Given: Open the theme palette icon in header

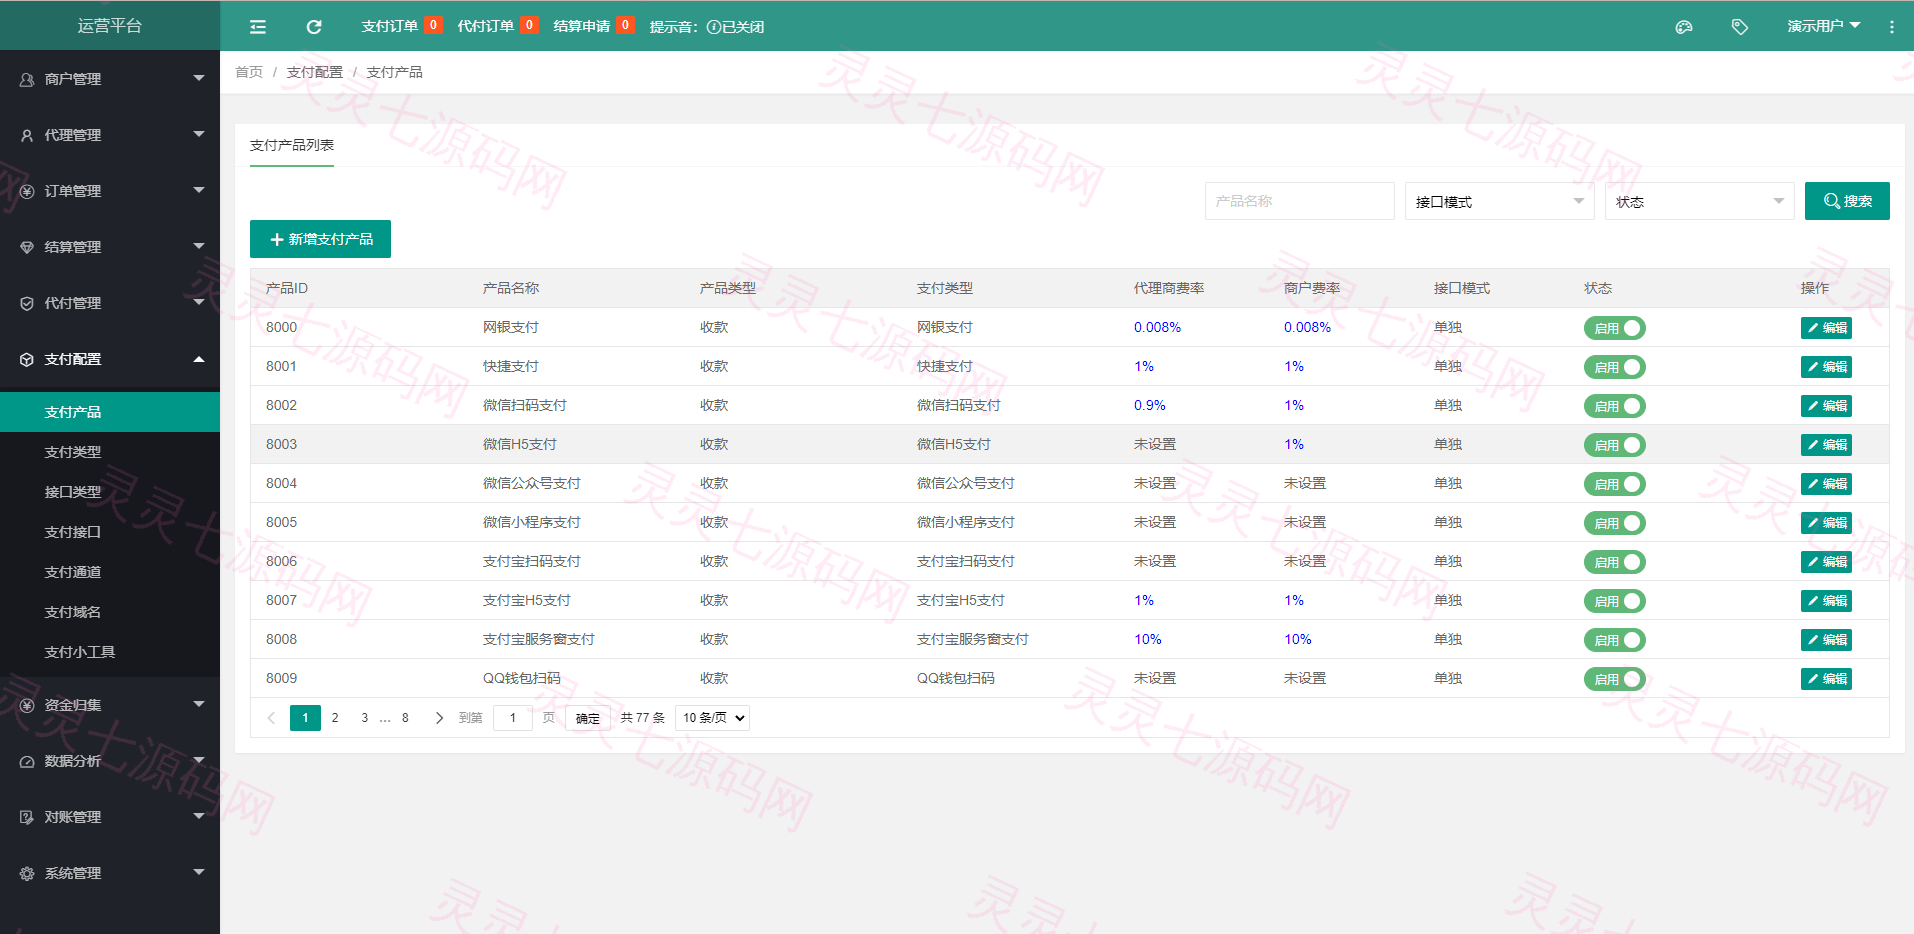Looking at the screenshot, I should coord(1684,27).
